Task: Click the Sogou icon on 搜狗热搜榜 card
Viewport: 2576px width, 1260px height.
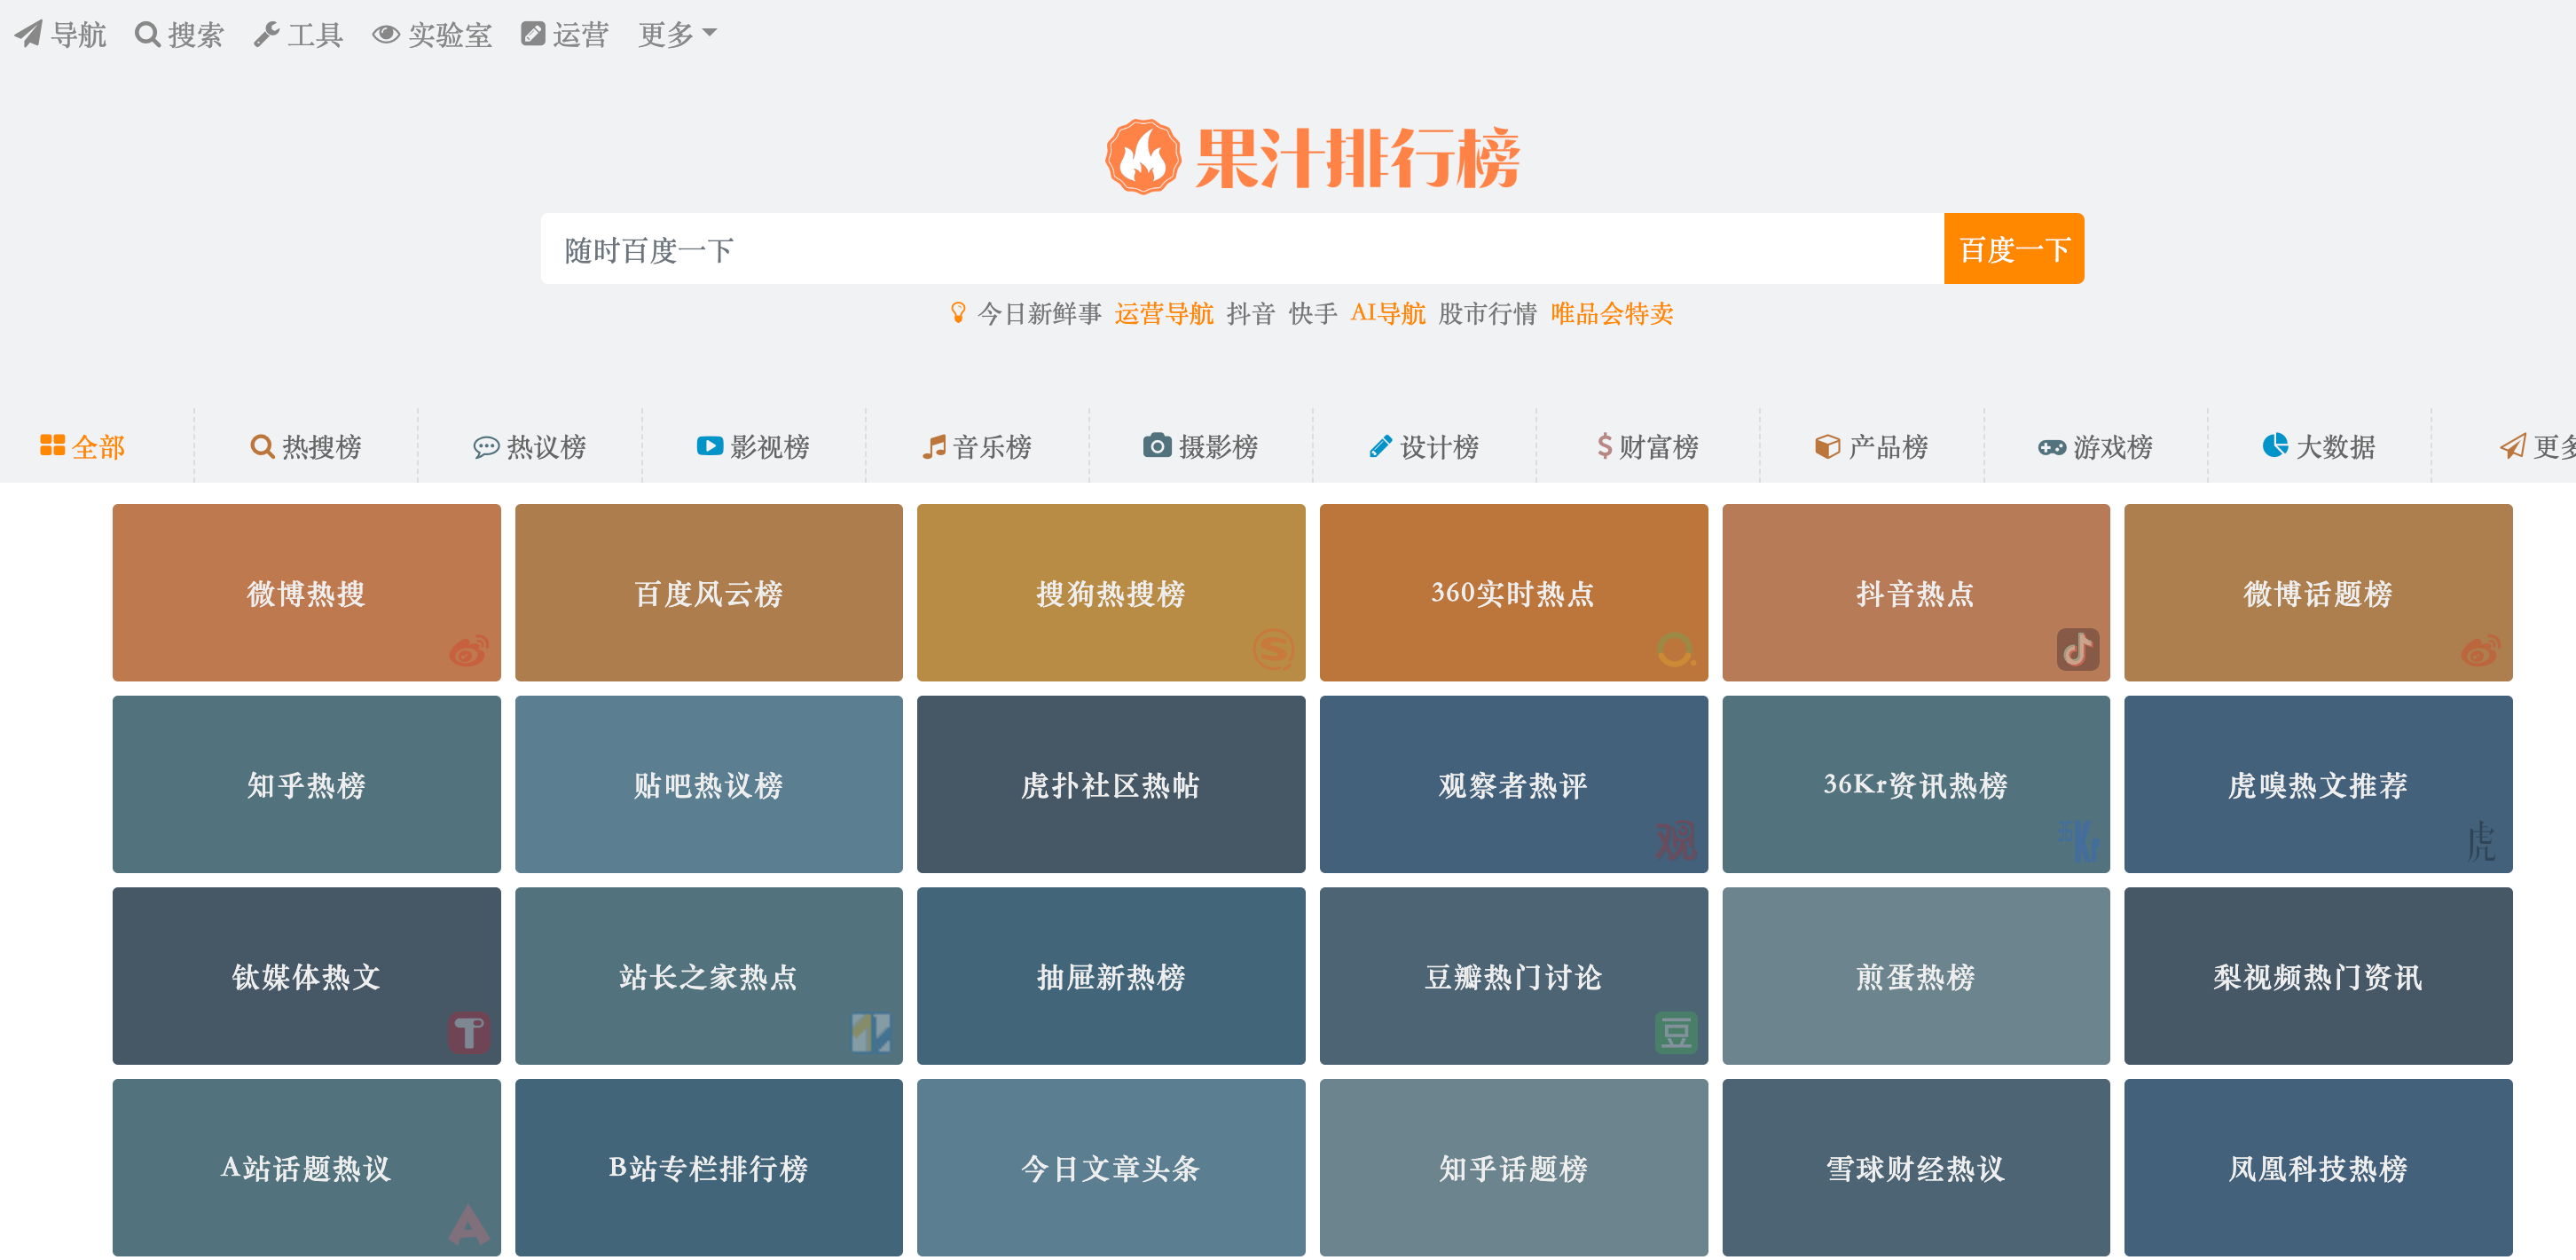Action: [1273, 650]
